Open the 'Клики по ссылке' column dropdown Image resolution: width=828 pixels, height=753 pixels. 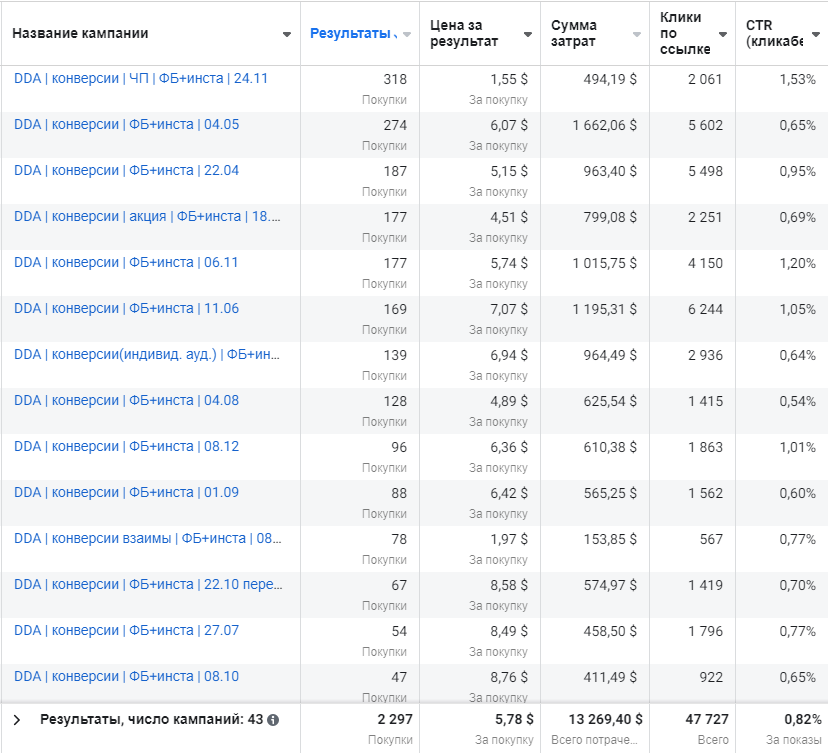click(722, 35)
